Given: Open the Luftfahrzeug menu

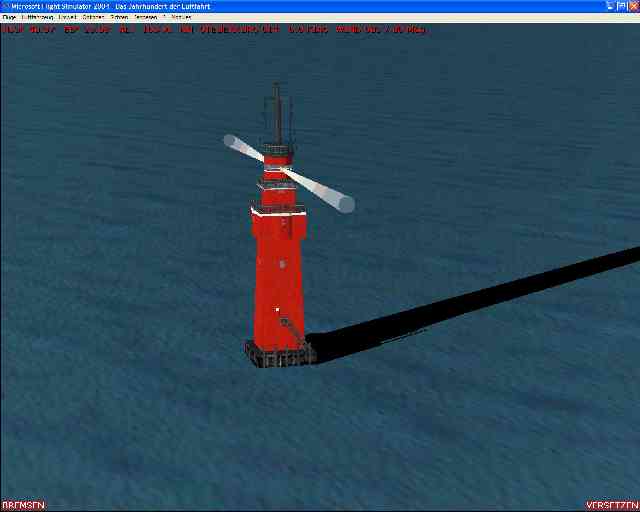Looking at the screenshot, I should 37,17.
